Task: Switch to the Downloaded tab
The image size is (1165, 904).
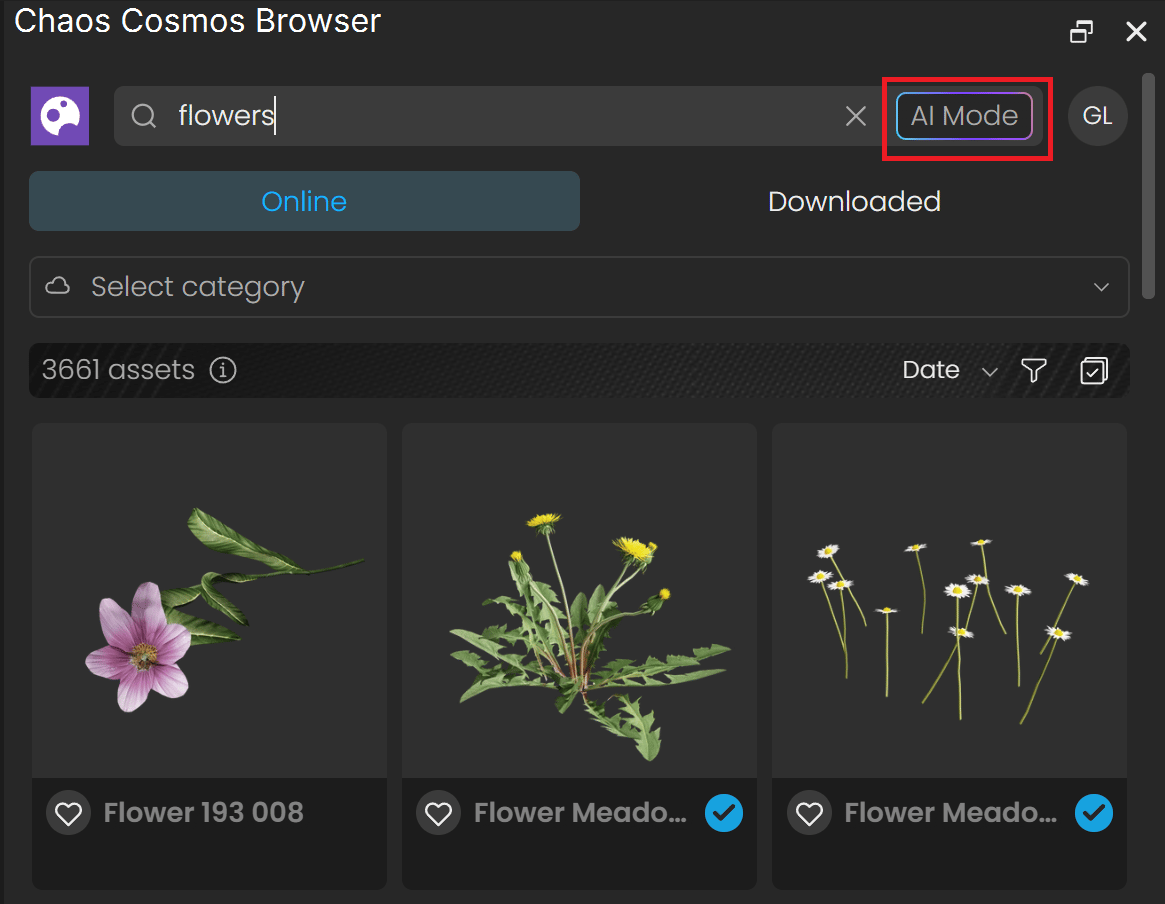Action: 854,201
